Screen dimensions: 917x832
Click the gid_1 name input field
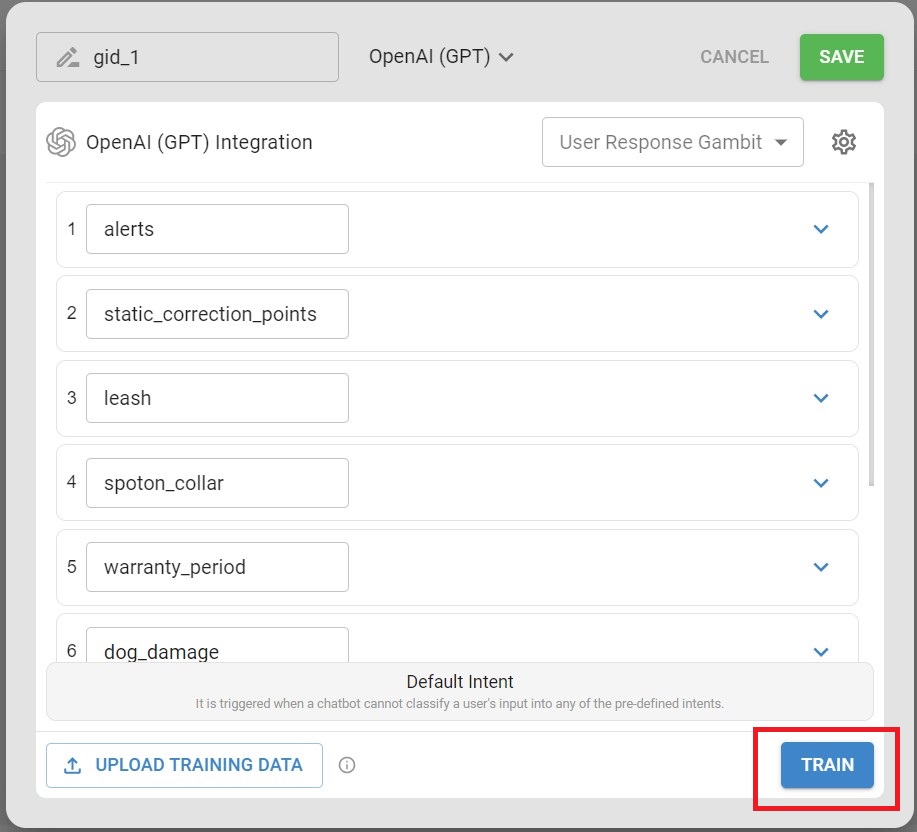pos(200,57)
